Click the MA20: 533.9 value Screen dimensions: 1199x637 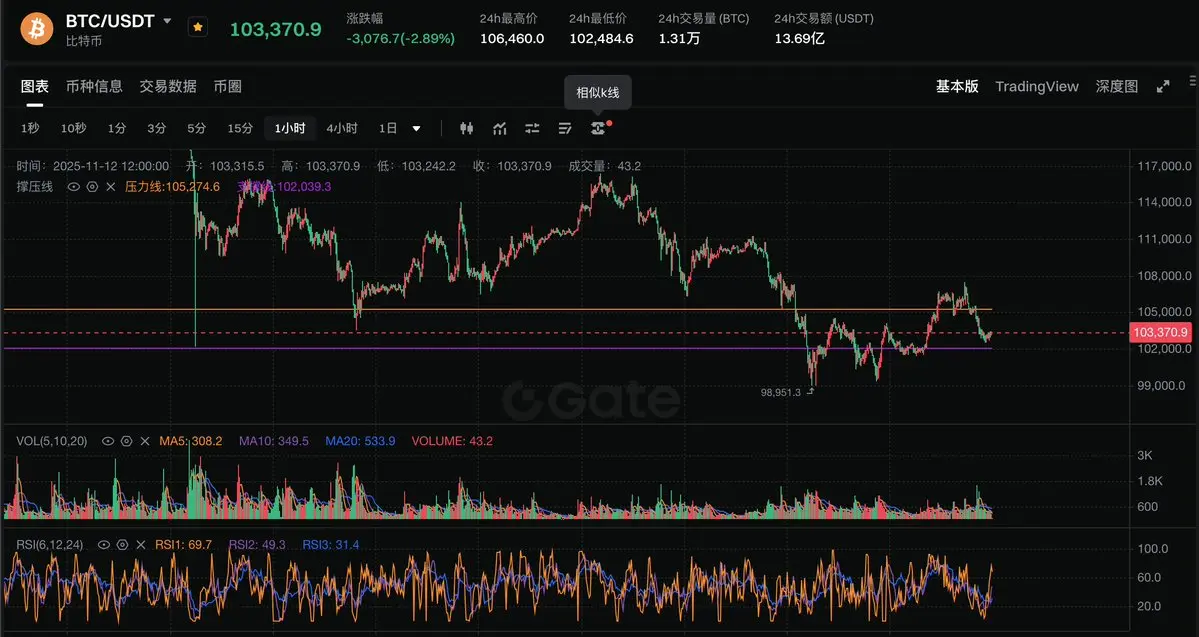pos(360,441)
